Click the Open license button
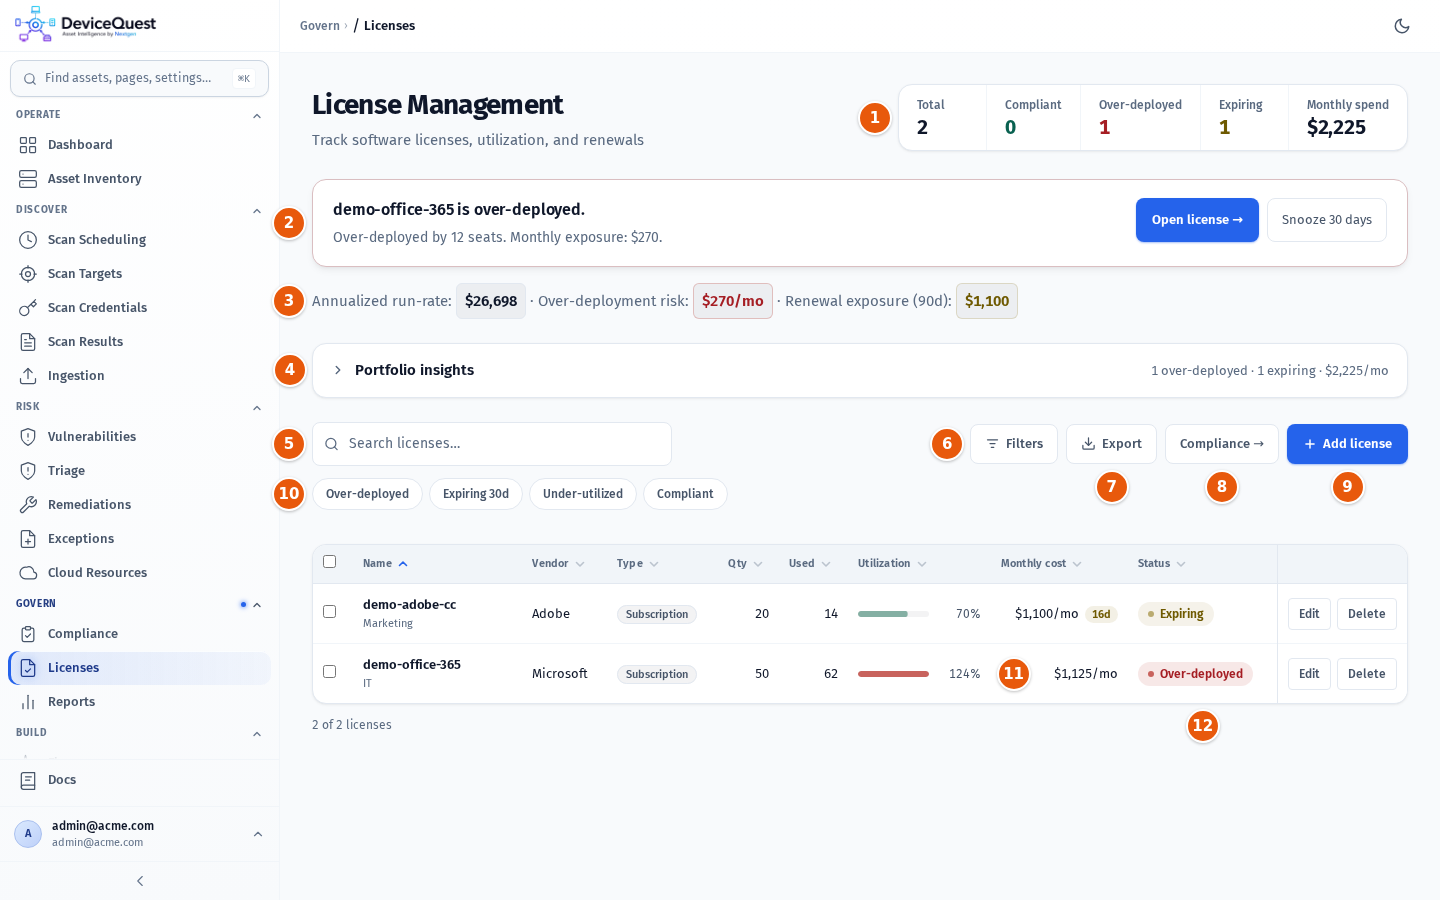This screenshot has height=900, width=1440. [x=1197, y=220]
